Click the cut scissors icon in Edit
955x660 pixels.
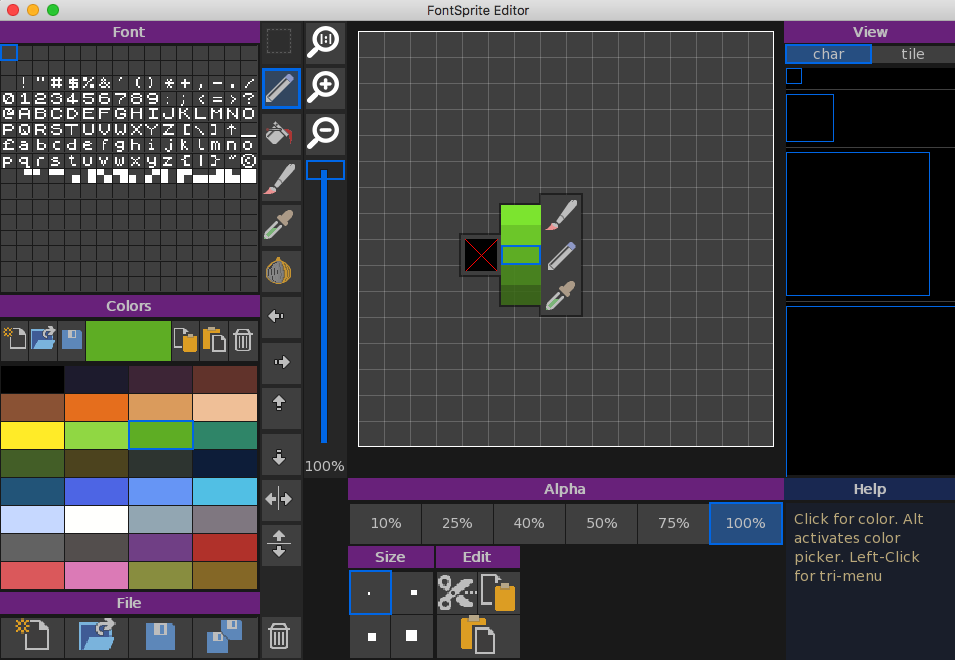tap(456, 593)
